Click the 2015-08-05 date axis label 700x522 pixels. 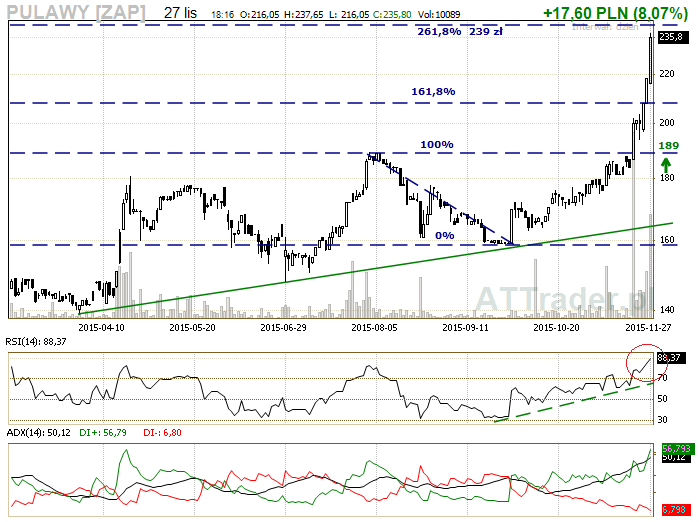pos(374,328)
